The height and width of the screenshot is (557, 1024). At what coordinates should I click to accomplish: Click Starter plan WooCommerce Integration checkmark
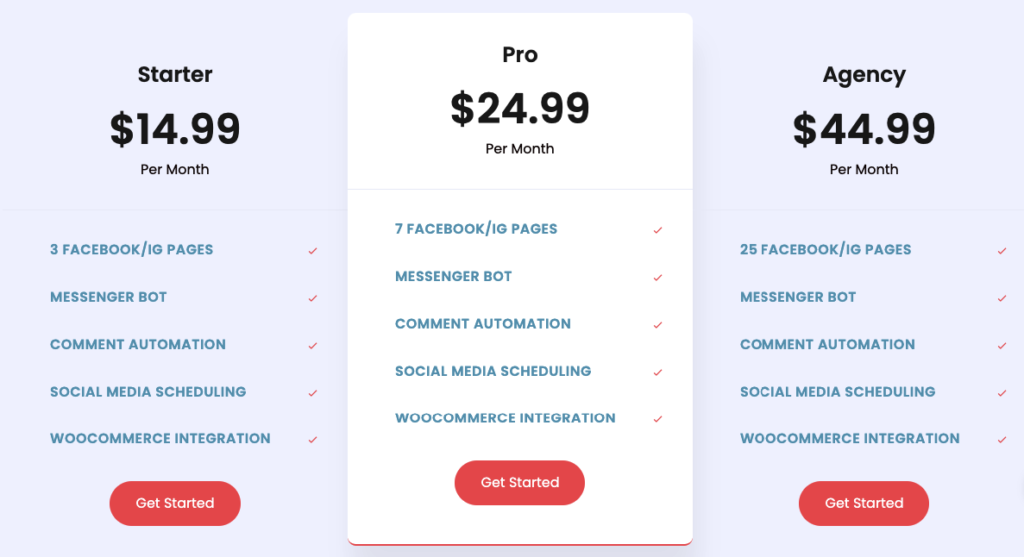(313, 440)
